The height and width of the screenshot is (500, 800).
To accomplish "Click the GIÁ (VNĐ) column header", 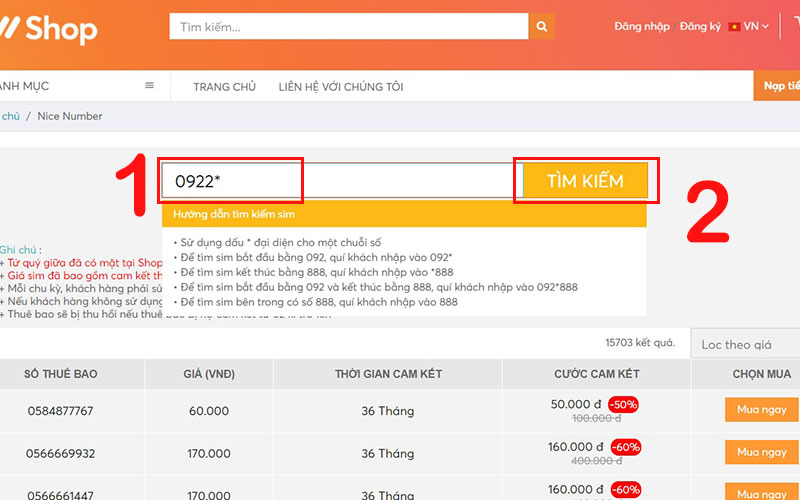I will (209, 374).
